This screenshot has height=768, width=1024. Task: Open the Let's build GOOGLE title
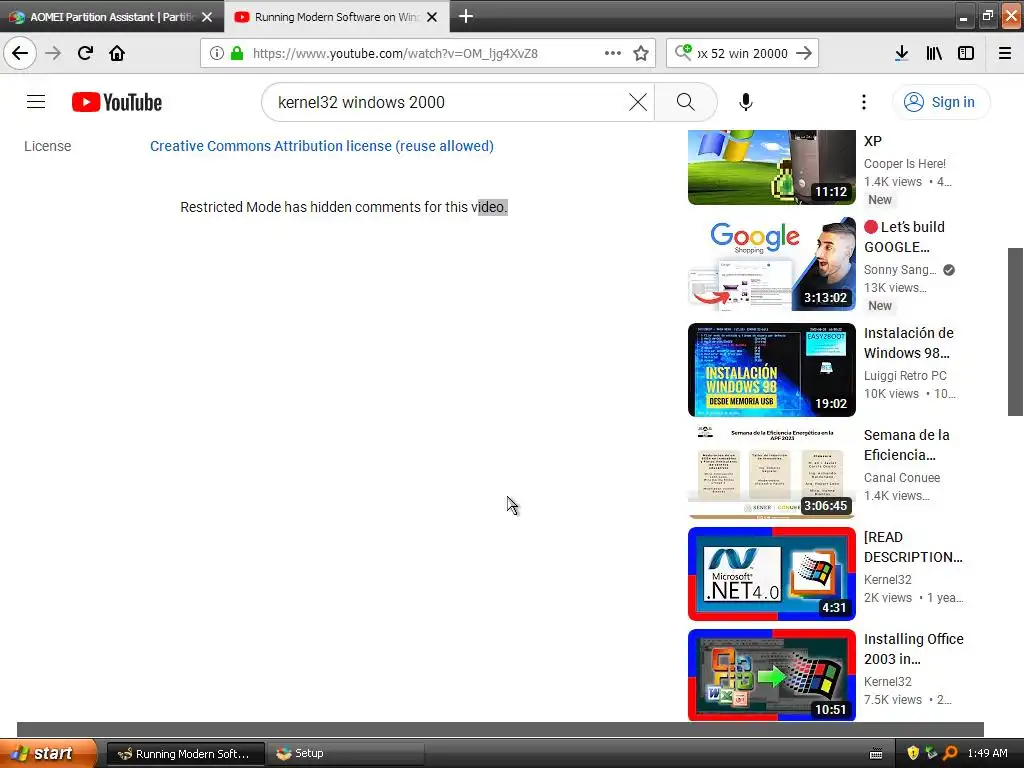(904, 237)
